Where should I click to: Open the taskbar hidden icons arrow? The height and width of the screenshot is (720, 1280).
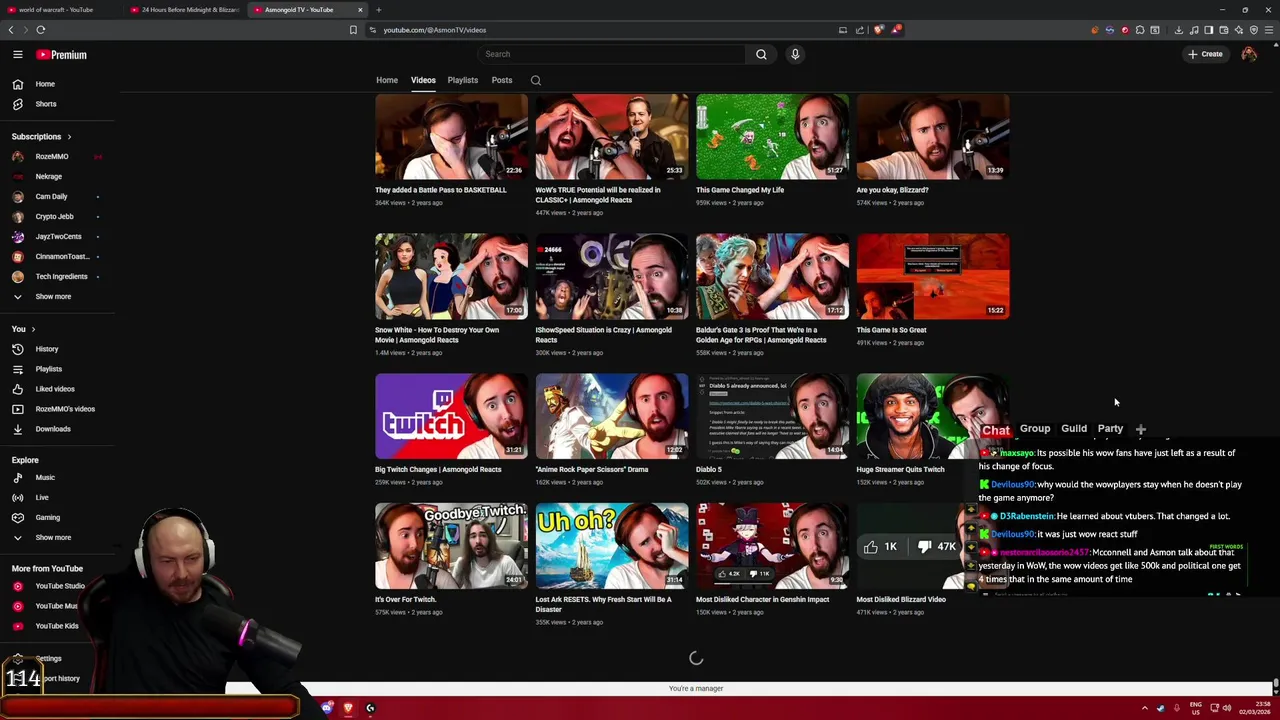1145,708
